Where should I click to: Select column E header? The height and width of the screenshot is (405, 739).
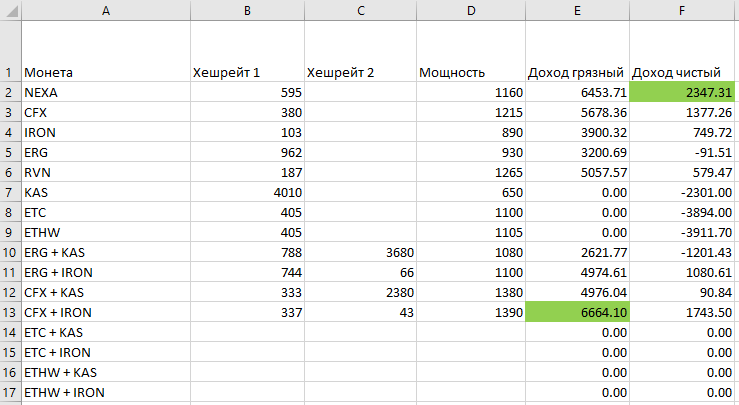tap(577, 10)
